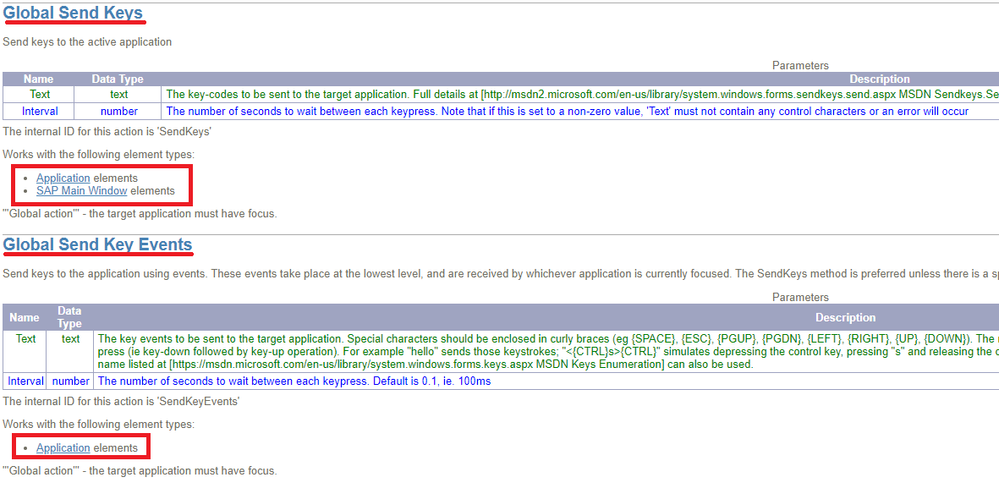Viewport: 999px width, 488px height.
Task: Click Description header in Send Key Events table
Action: (x=845, y=318)
